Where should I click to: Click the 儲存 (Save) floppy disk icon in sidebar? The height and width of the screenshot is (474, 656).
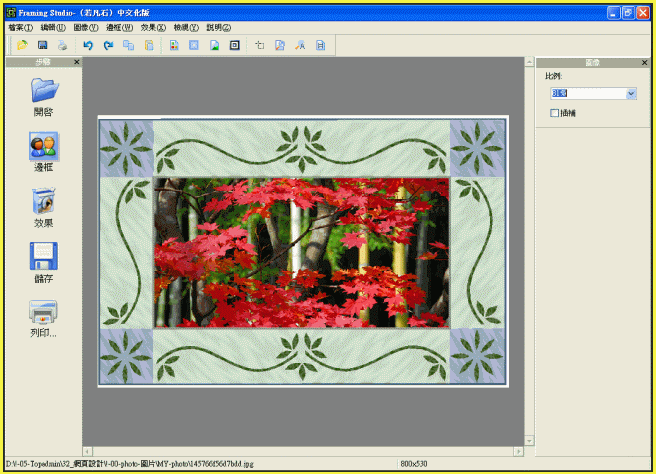44,256
